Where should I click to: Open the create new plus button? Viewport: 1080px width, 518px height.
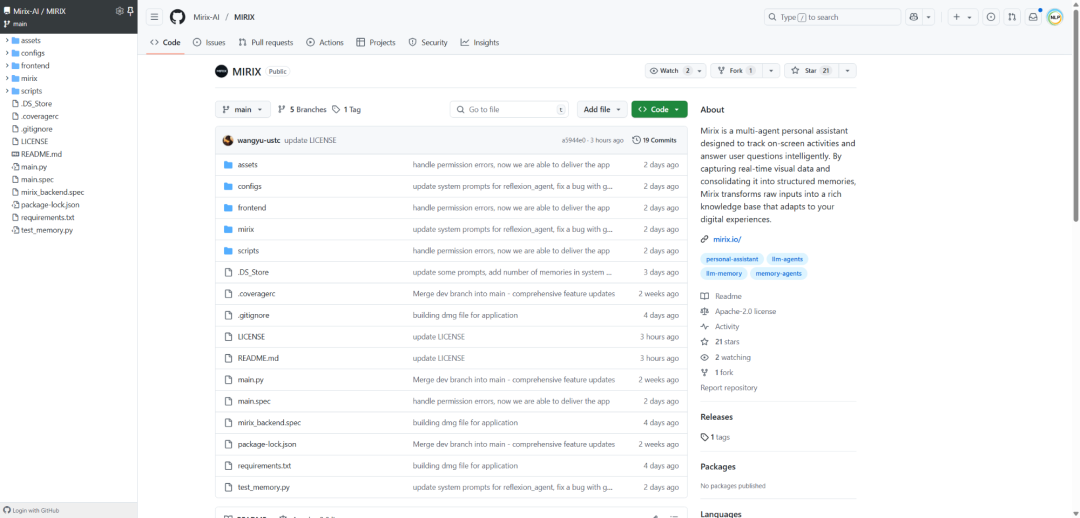click(963, 17)
